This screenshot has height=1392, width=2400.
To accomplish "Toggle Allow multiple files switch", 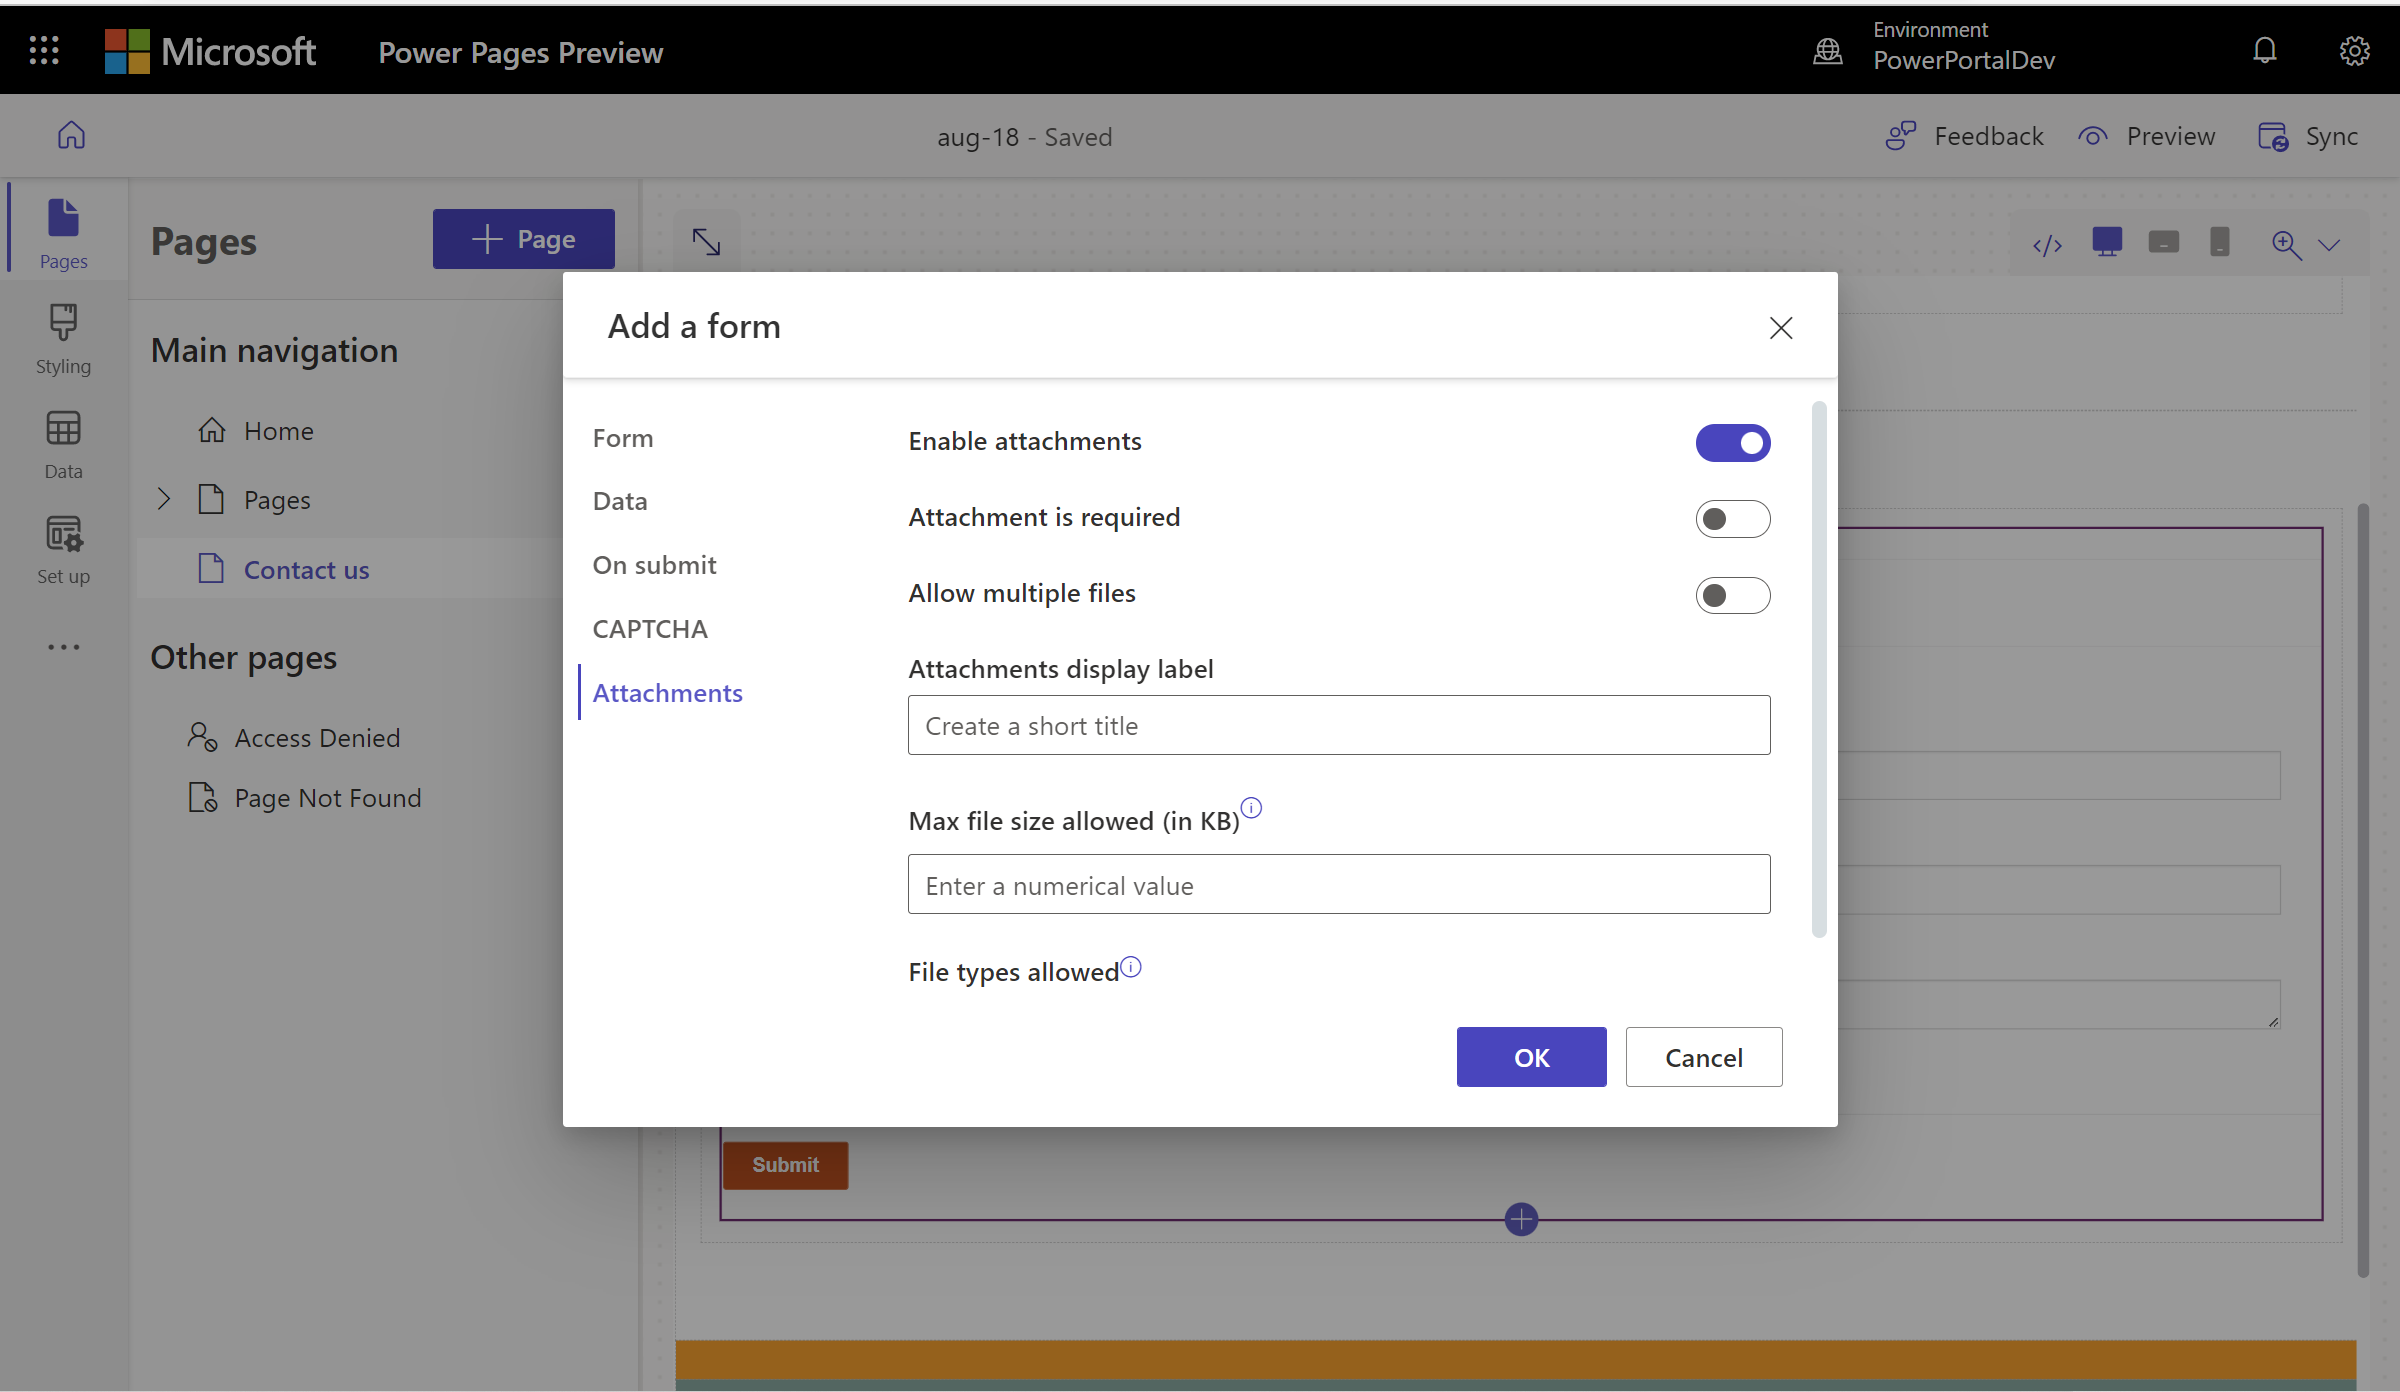I will (x=1733, y=593).
